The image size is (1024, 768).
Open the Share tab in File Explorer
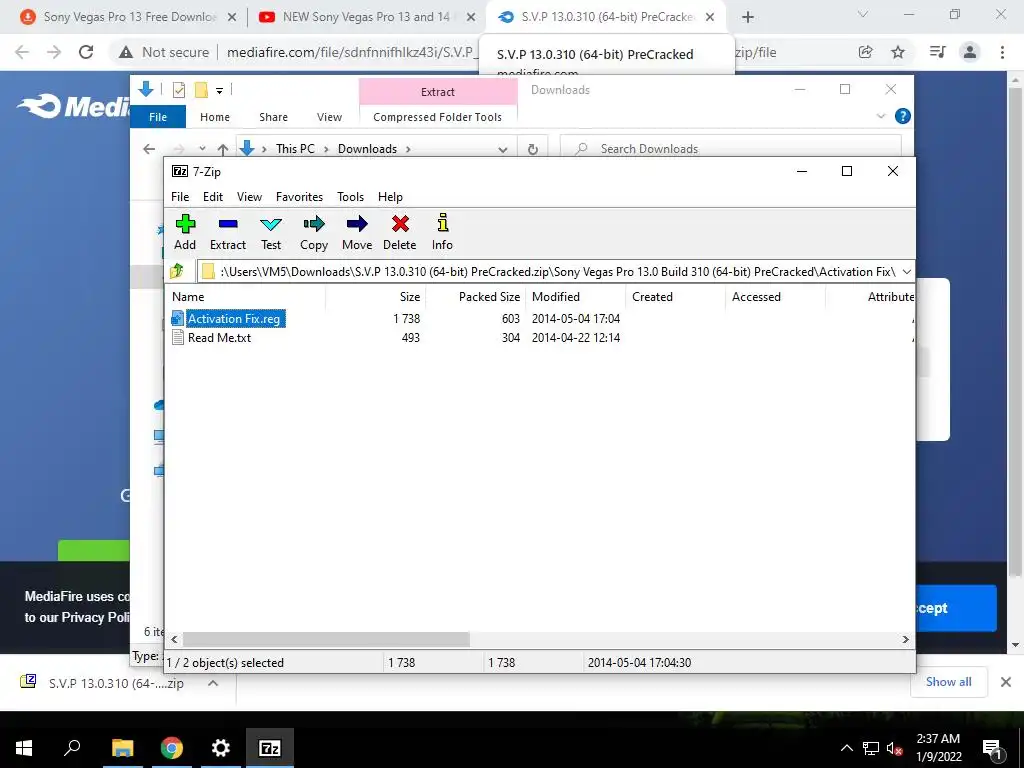coord(273,117)
